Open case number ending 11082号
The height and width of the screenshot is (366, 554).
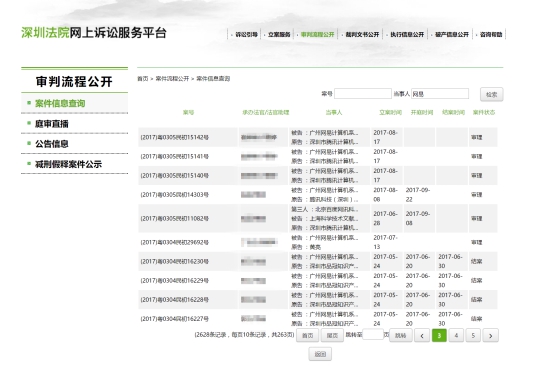[x=175, y=218]
